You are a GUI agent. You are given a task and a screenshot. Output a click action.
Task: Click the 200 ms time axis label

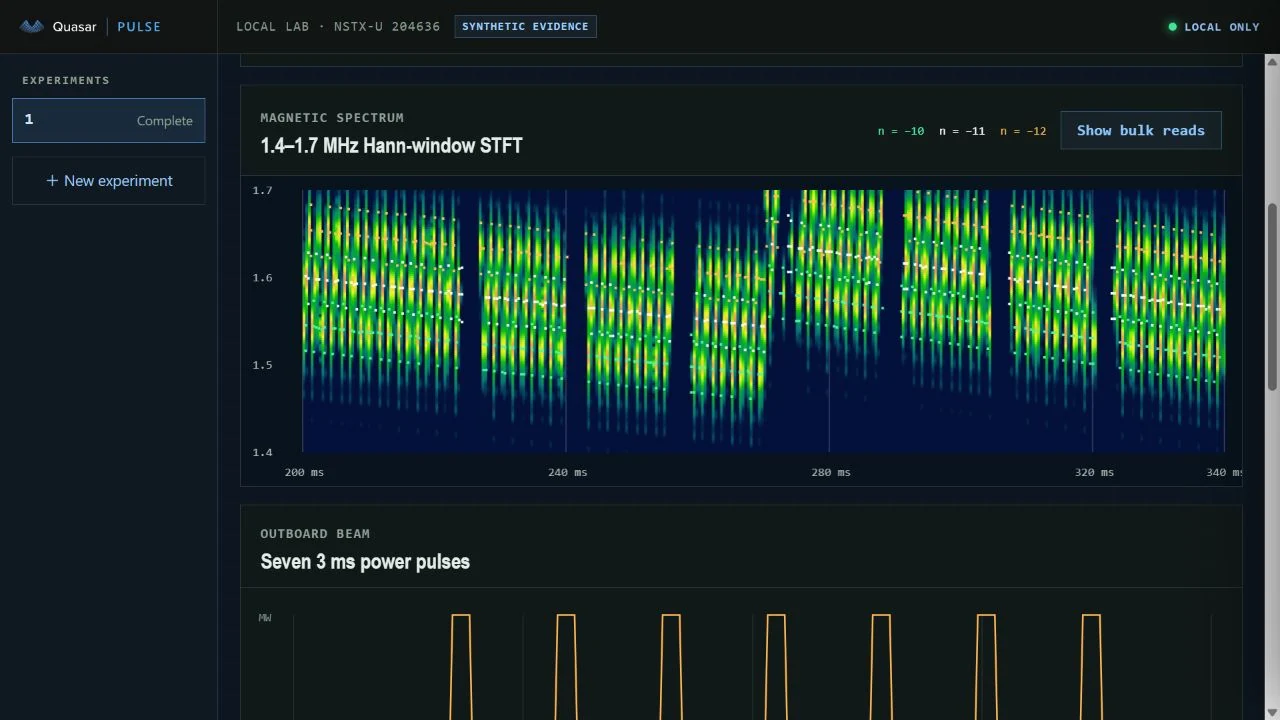point(304,473)
